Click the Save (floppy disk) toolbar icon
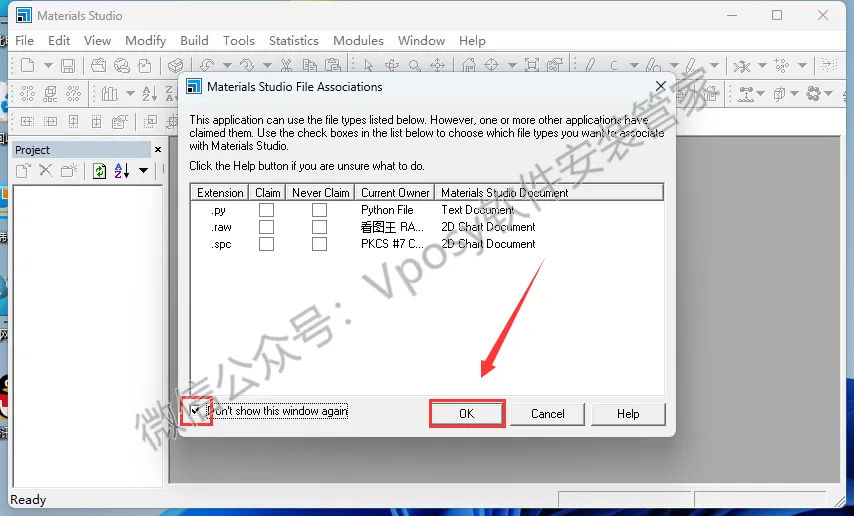Viewport: 854px width, 516px height. (68, 66)
